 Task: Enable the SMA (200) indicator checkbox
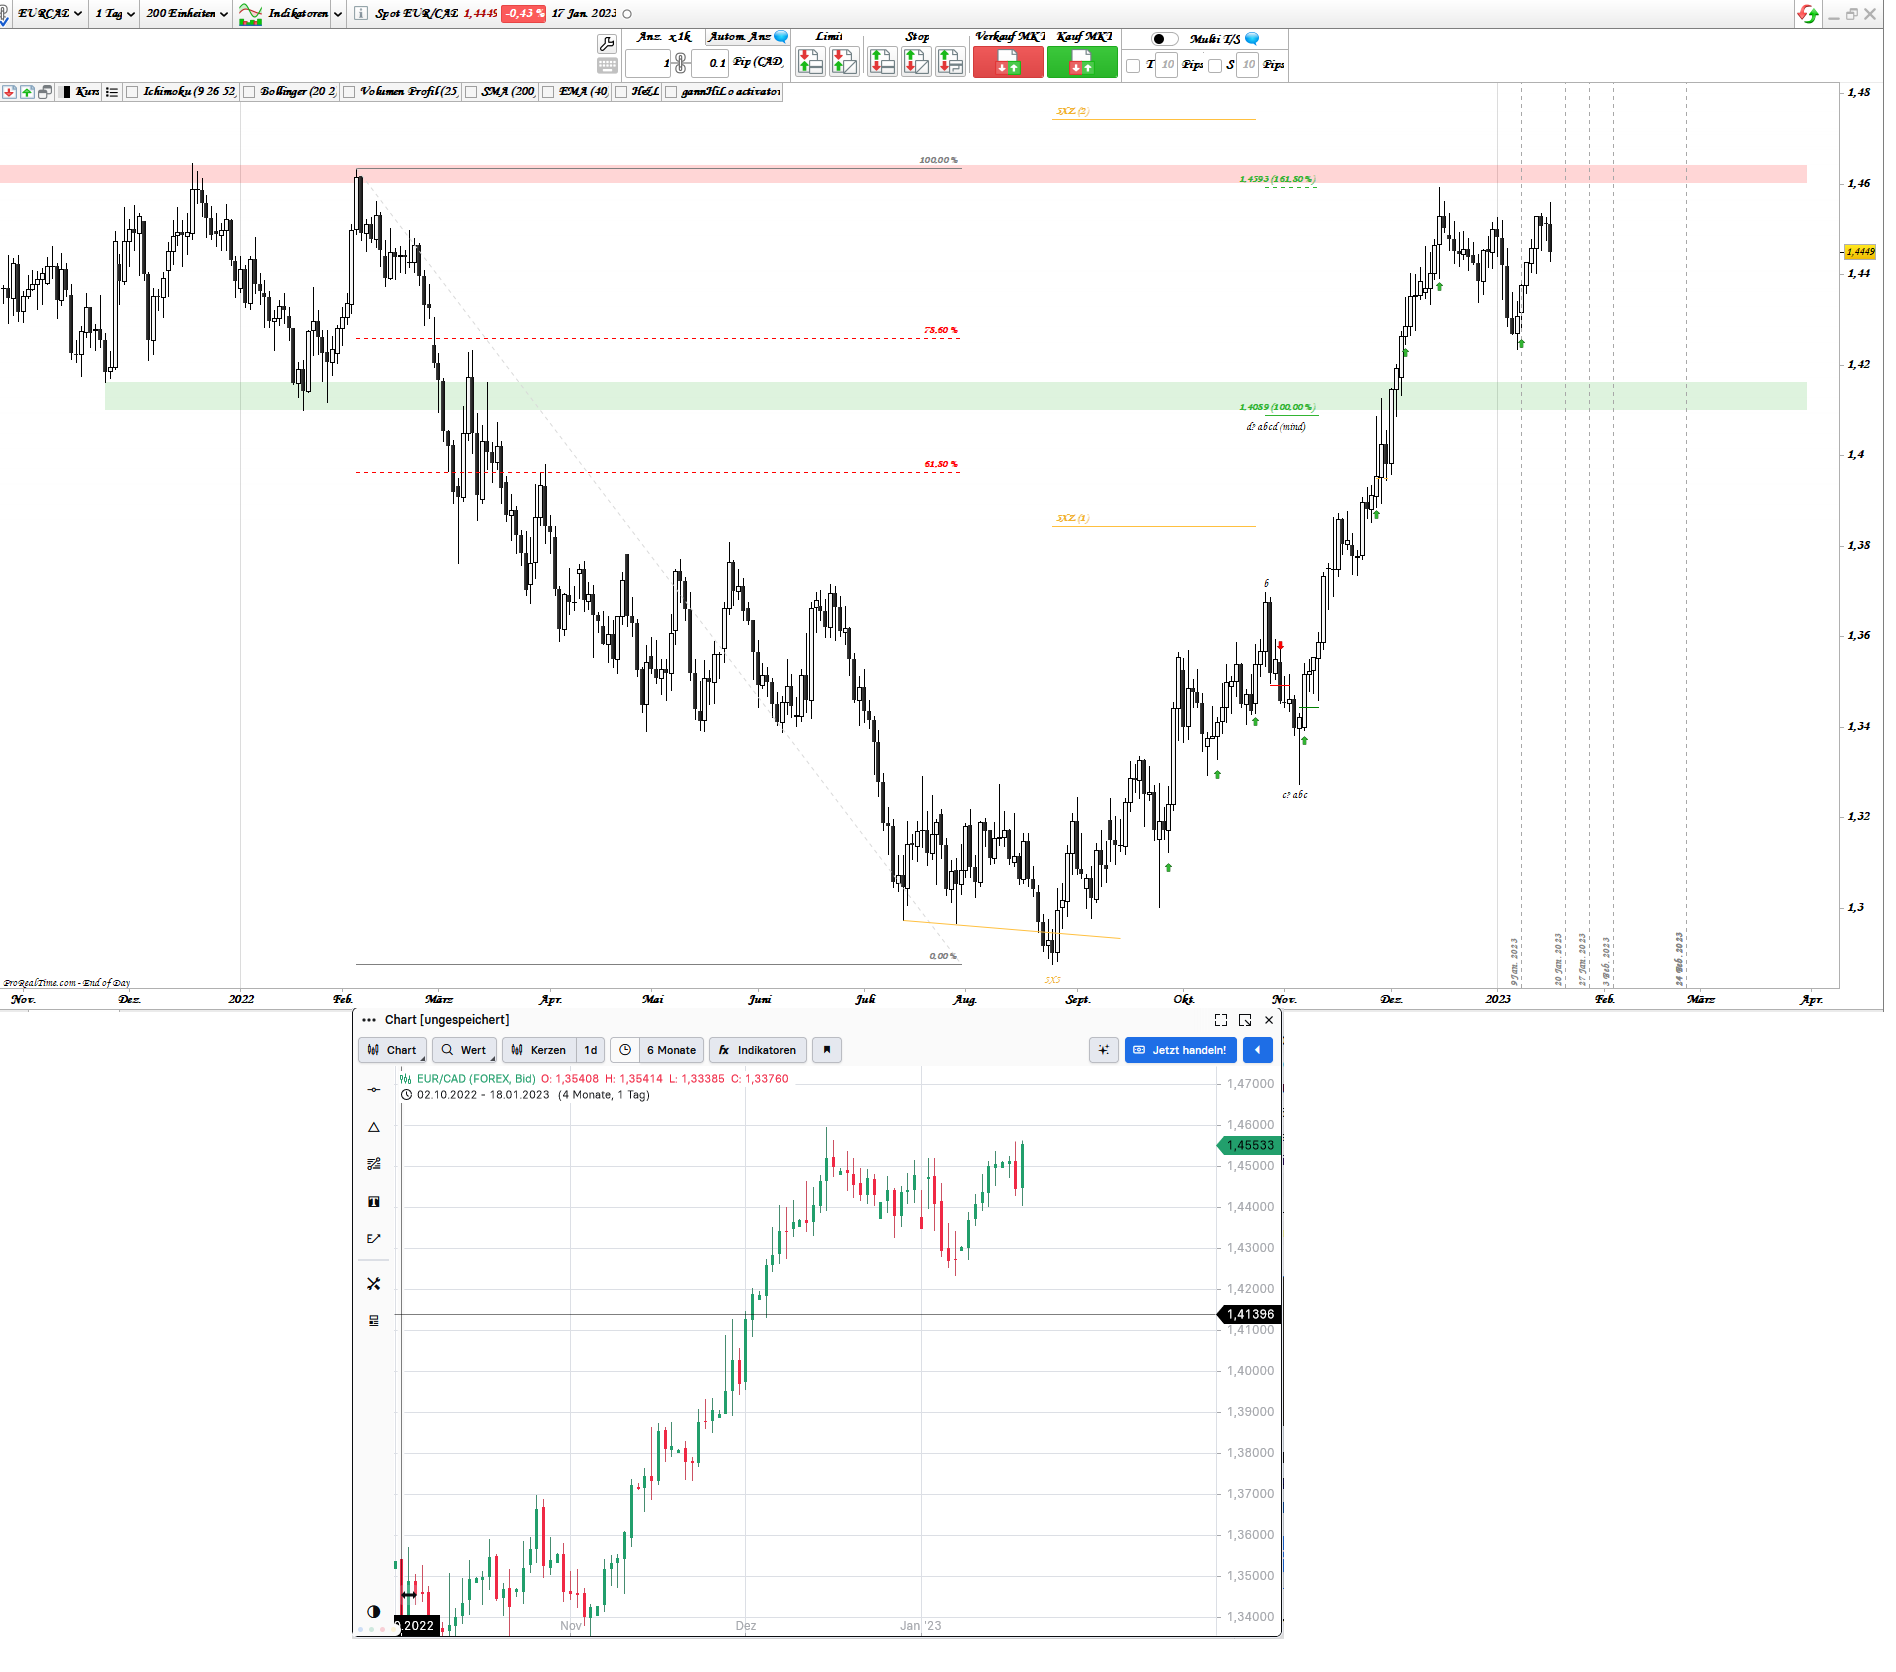(471, 91)
